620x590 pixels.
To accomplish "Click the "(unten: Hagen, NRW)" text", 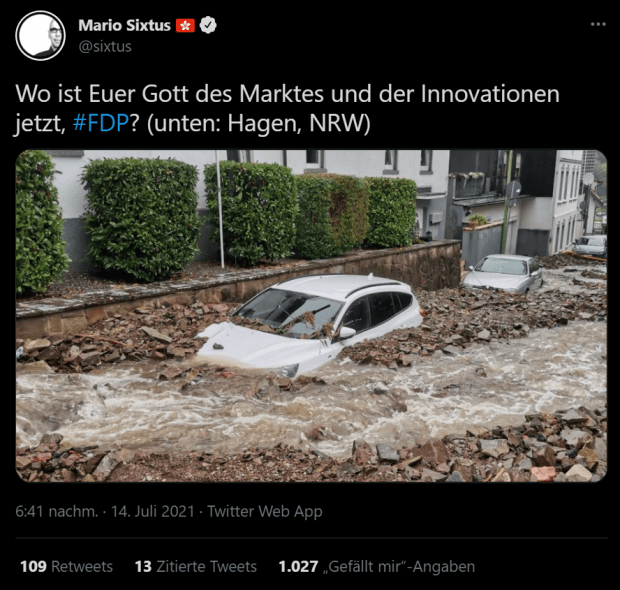I will click(259, 123).
